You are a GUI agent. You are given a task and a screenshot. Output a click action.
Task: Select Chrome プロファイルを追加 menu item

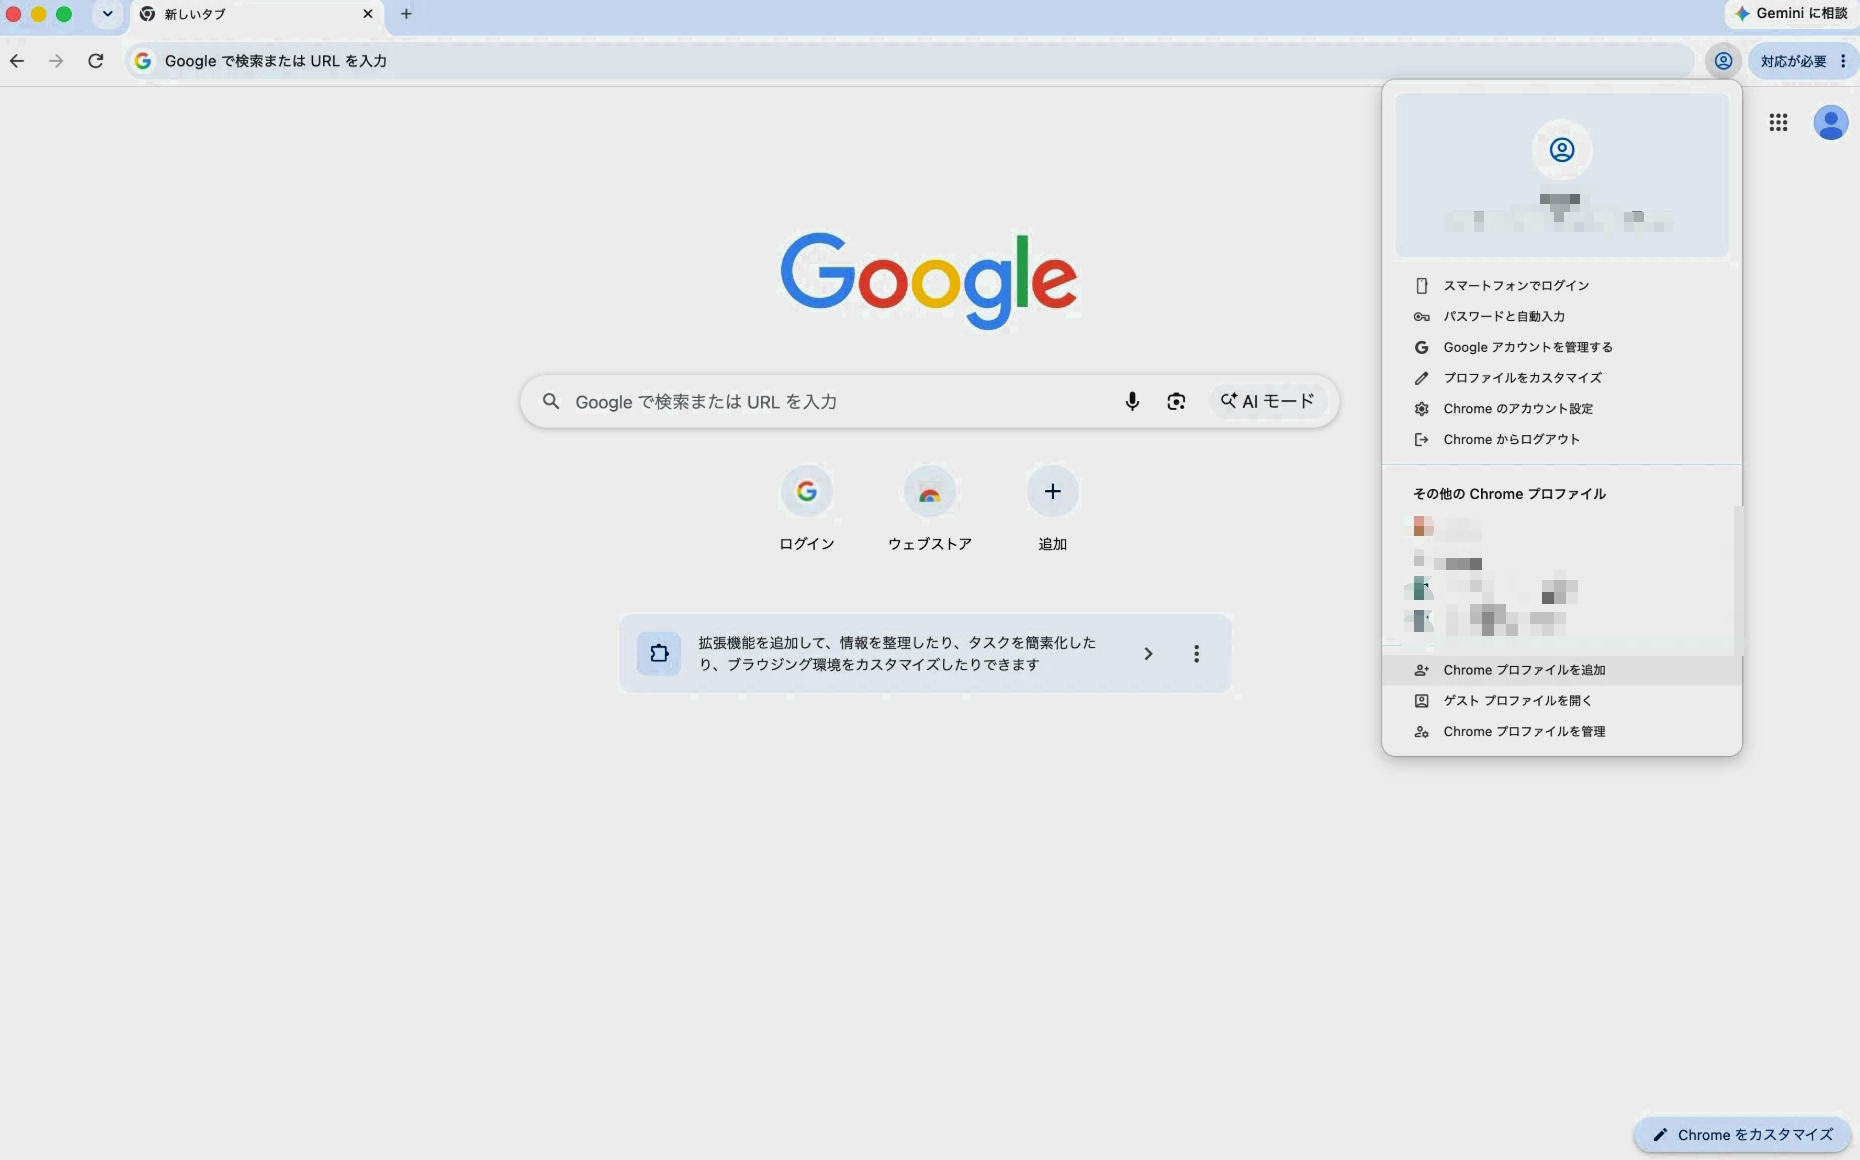[x=1562, y=670]
